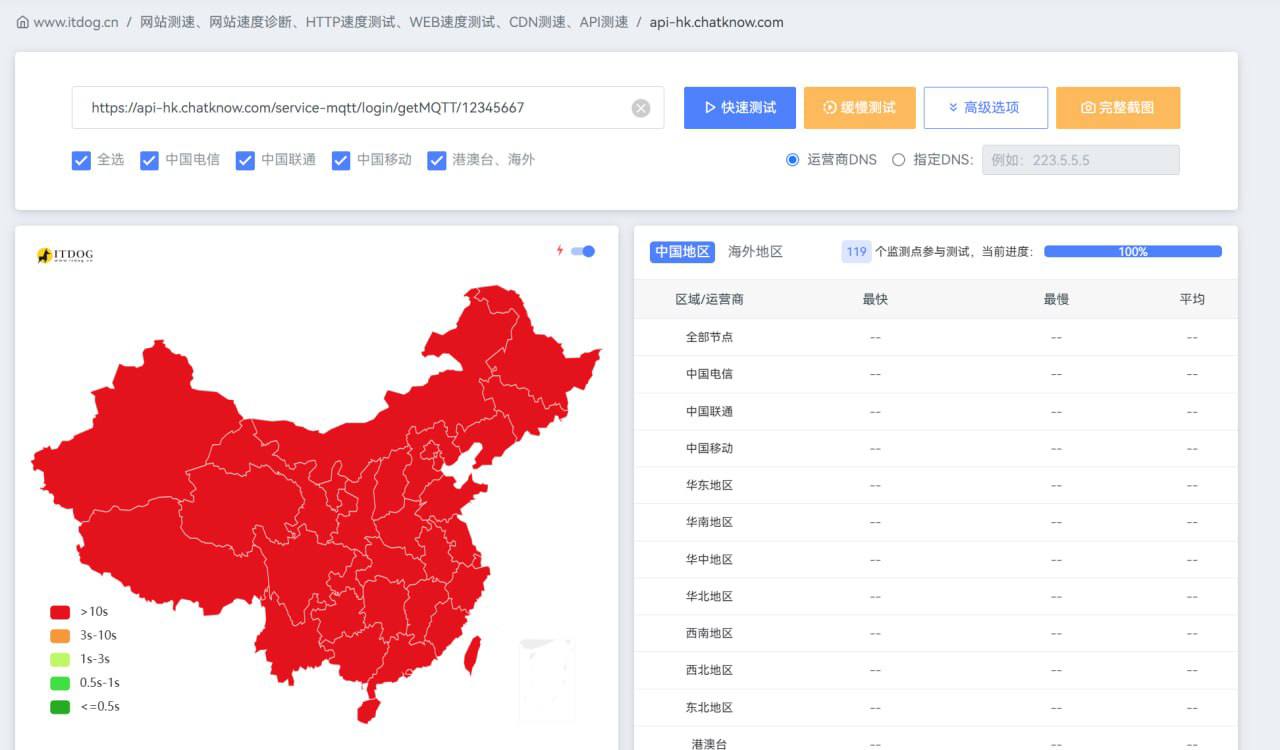Viewport: 1280px width, 750px height.
Task: Select the 指定DNS radio button
Action: click(x=898, y=160)
